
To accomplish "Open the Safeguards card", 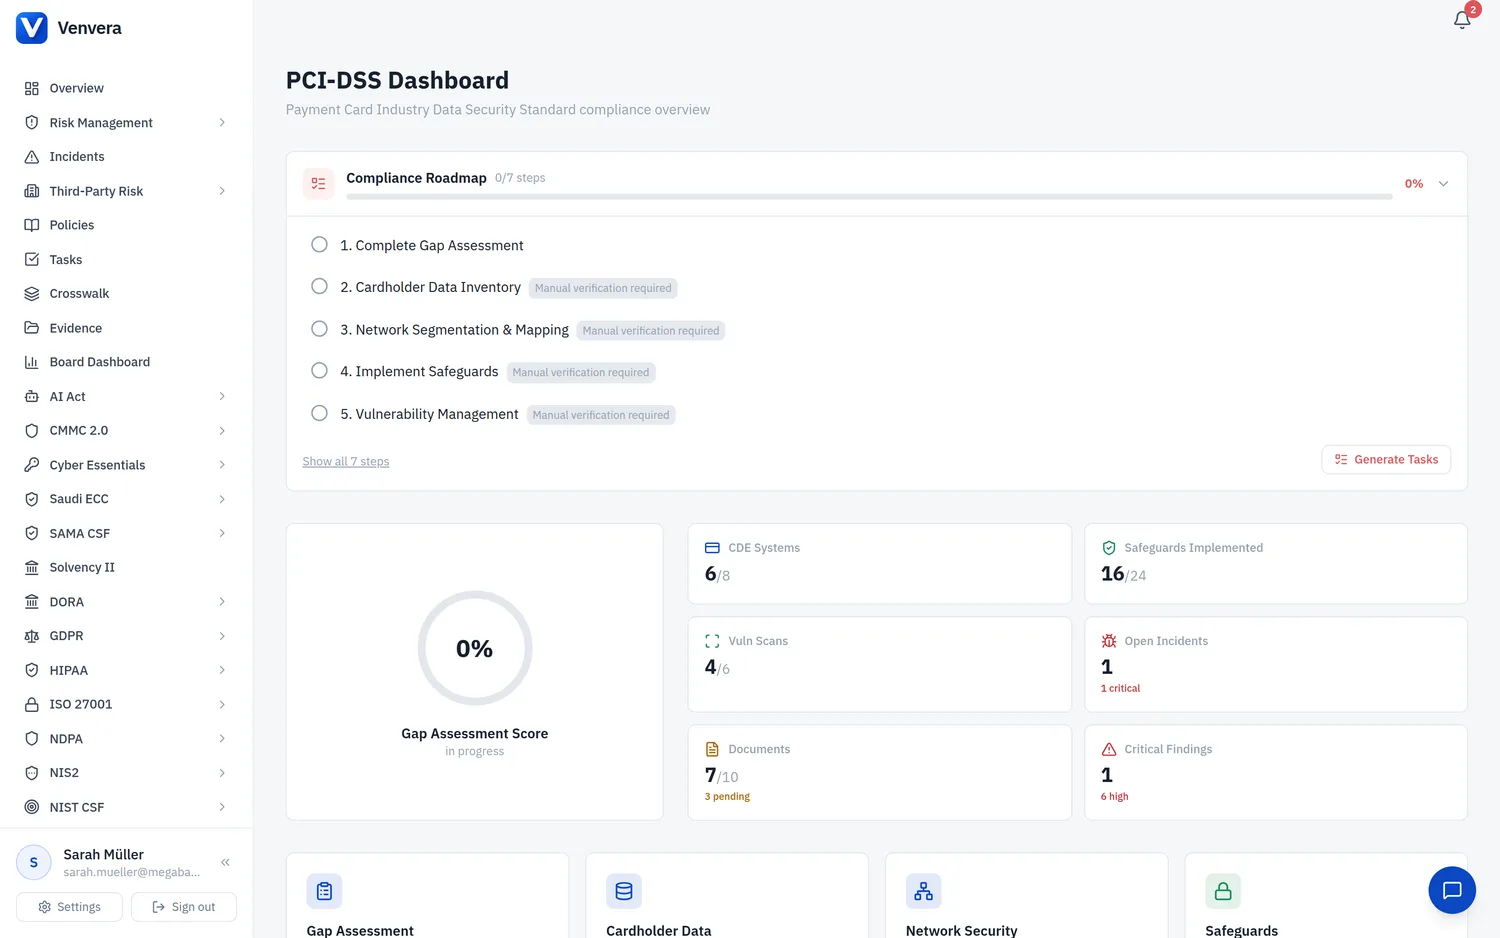I will pos(1326,896).
